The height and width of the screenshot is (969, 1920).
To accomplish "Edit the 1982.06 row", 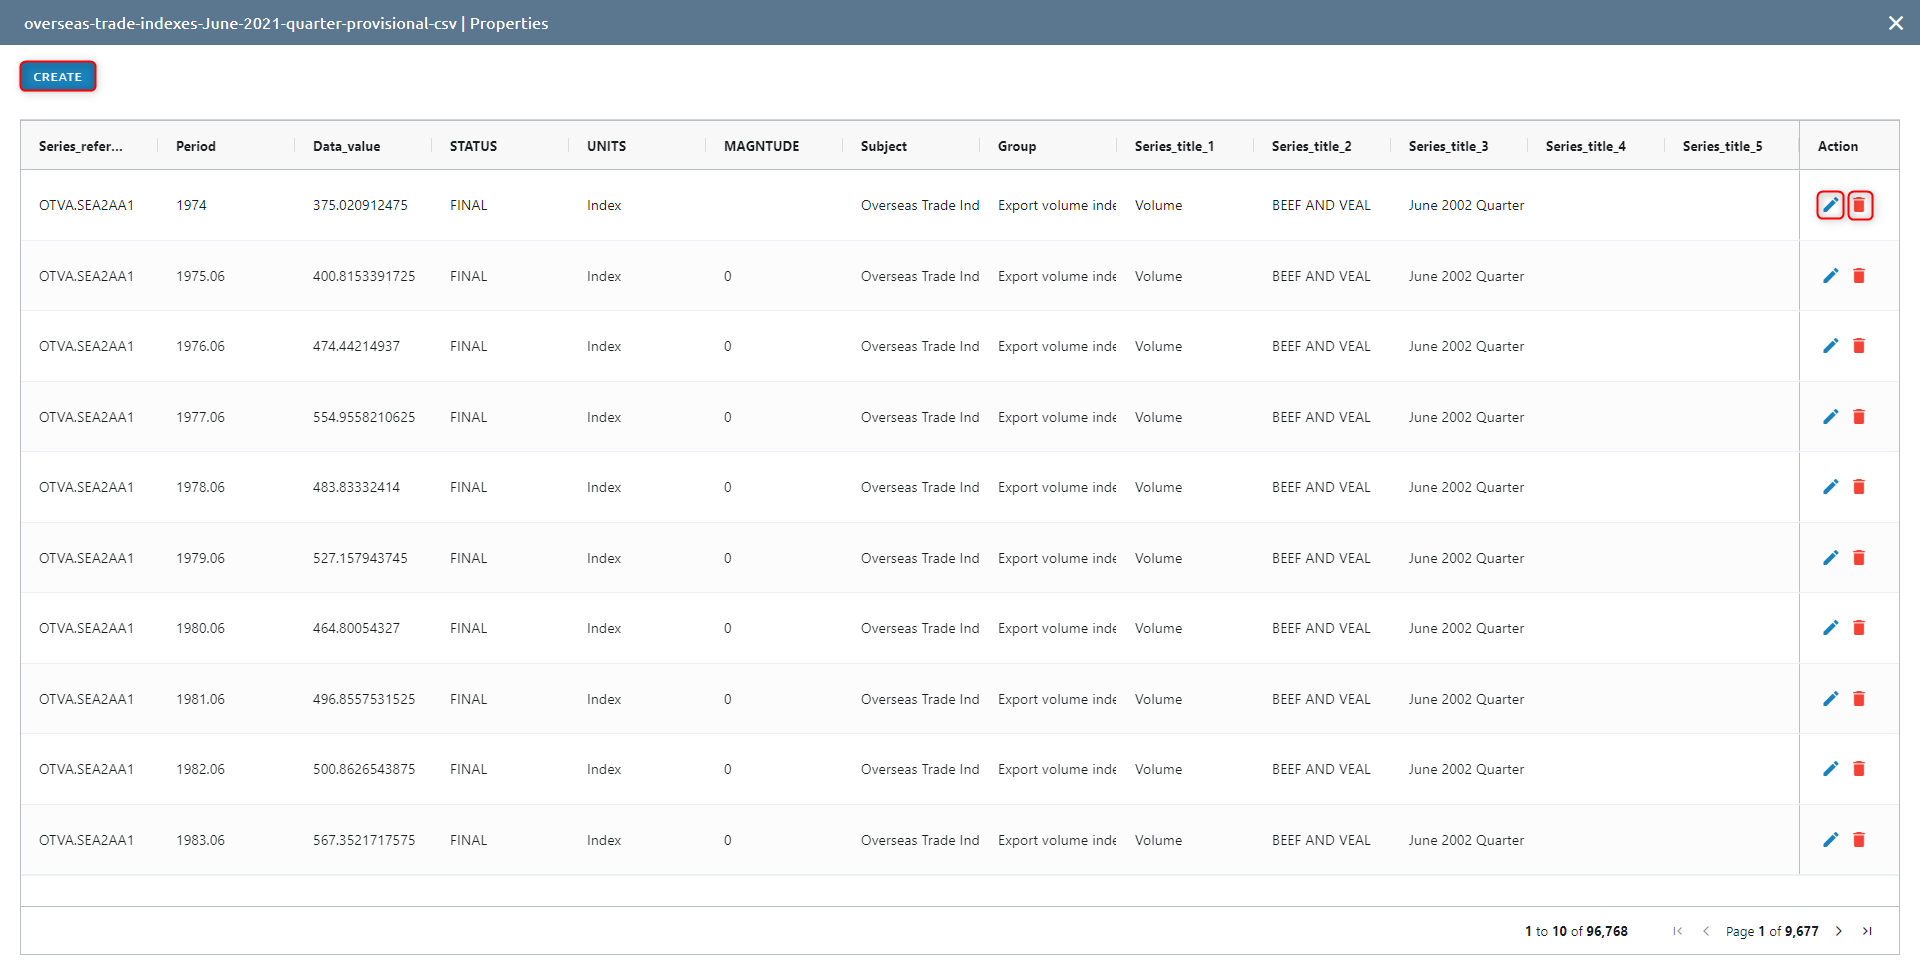I will click(x=1830, y=769).
